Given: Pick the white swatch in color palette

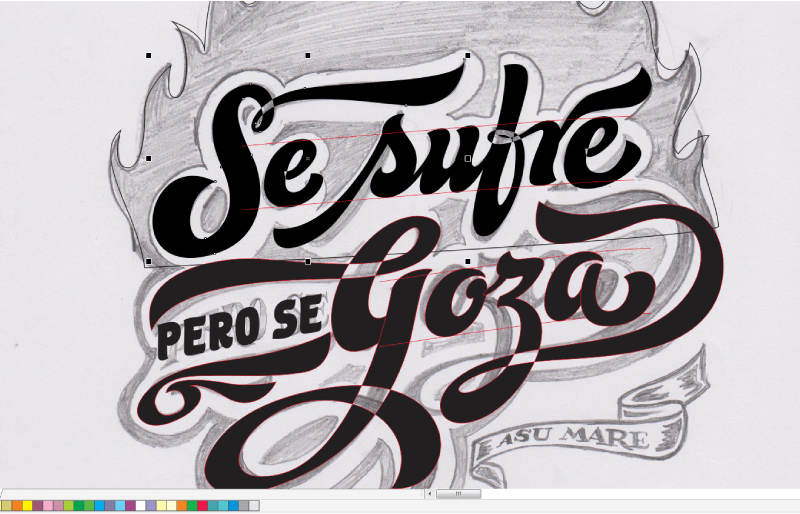Looking at the screenshot, I should [140, 506].
